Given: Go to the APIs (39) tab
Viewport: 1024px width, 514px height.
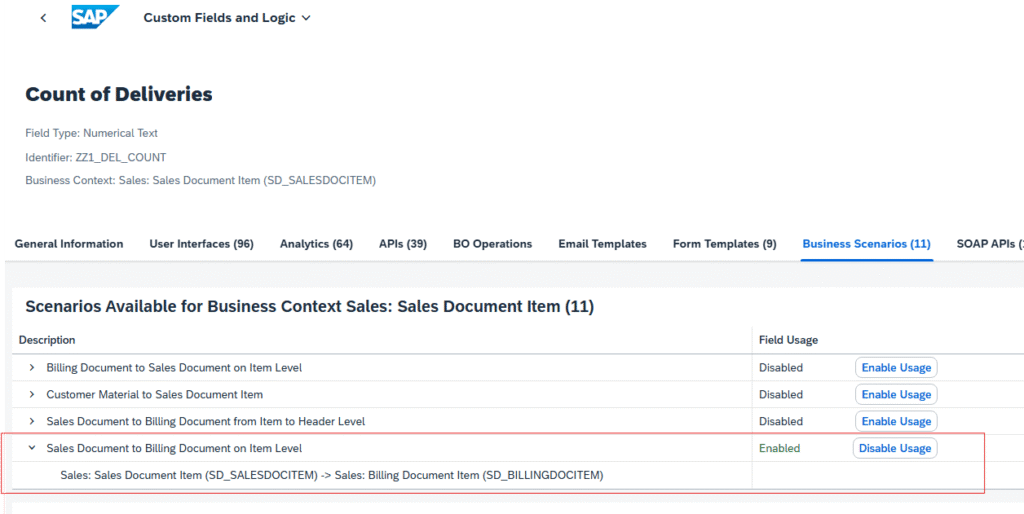Looking at the screenshot, I should tap(403, 244).
